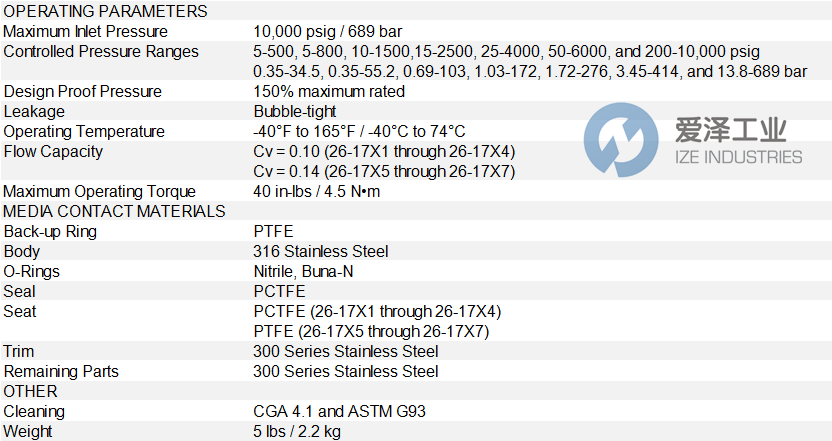Click the OPERATING PARAMETERS section header

coord(106,11)
